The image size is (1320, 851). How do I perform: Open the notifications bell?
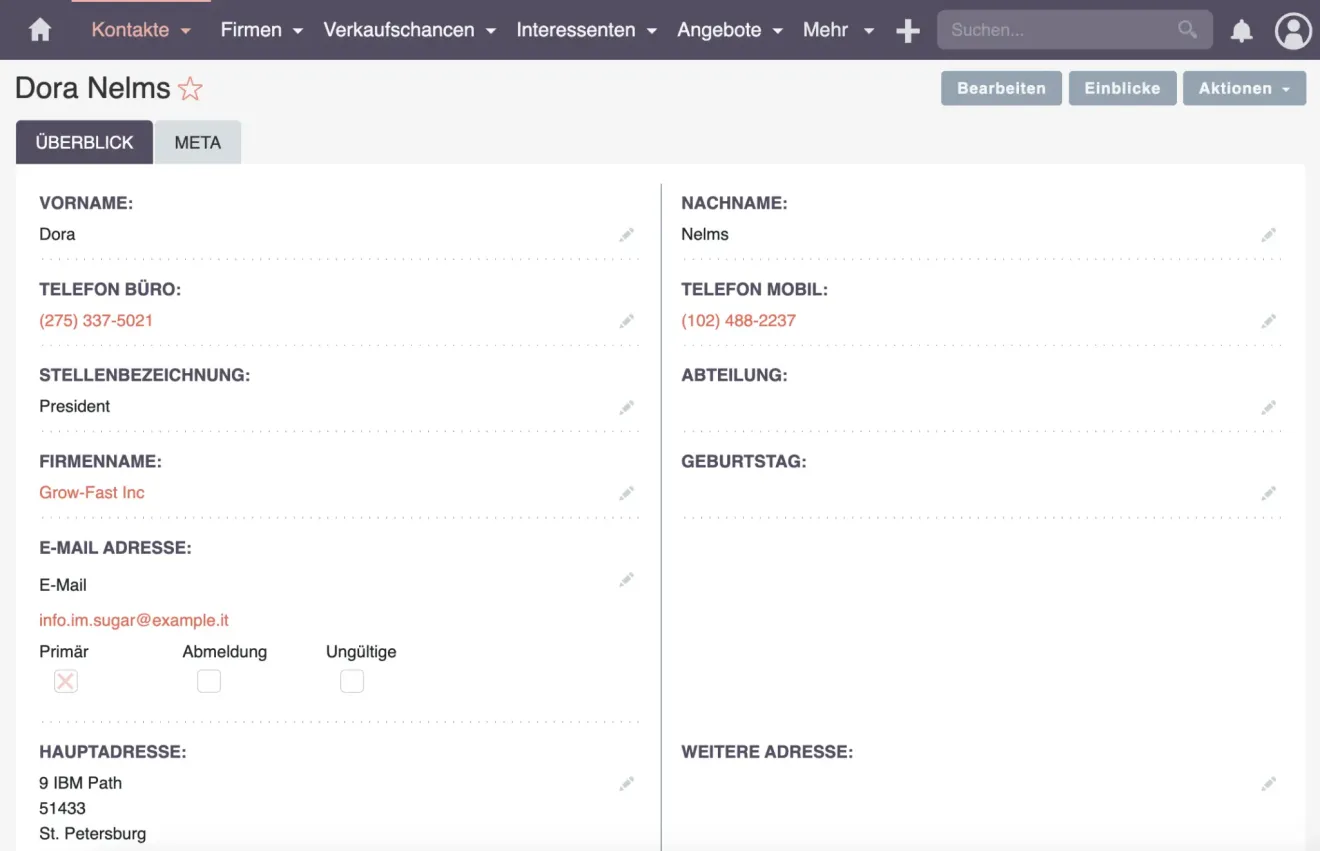point(1241,31)
